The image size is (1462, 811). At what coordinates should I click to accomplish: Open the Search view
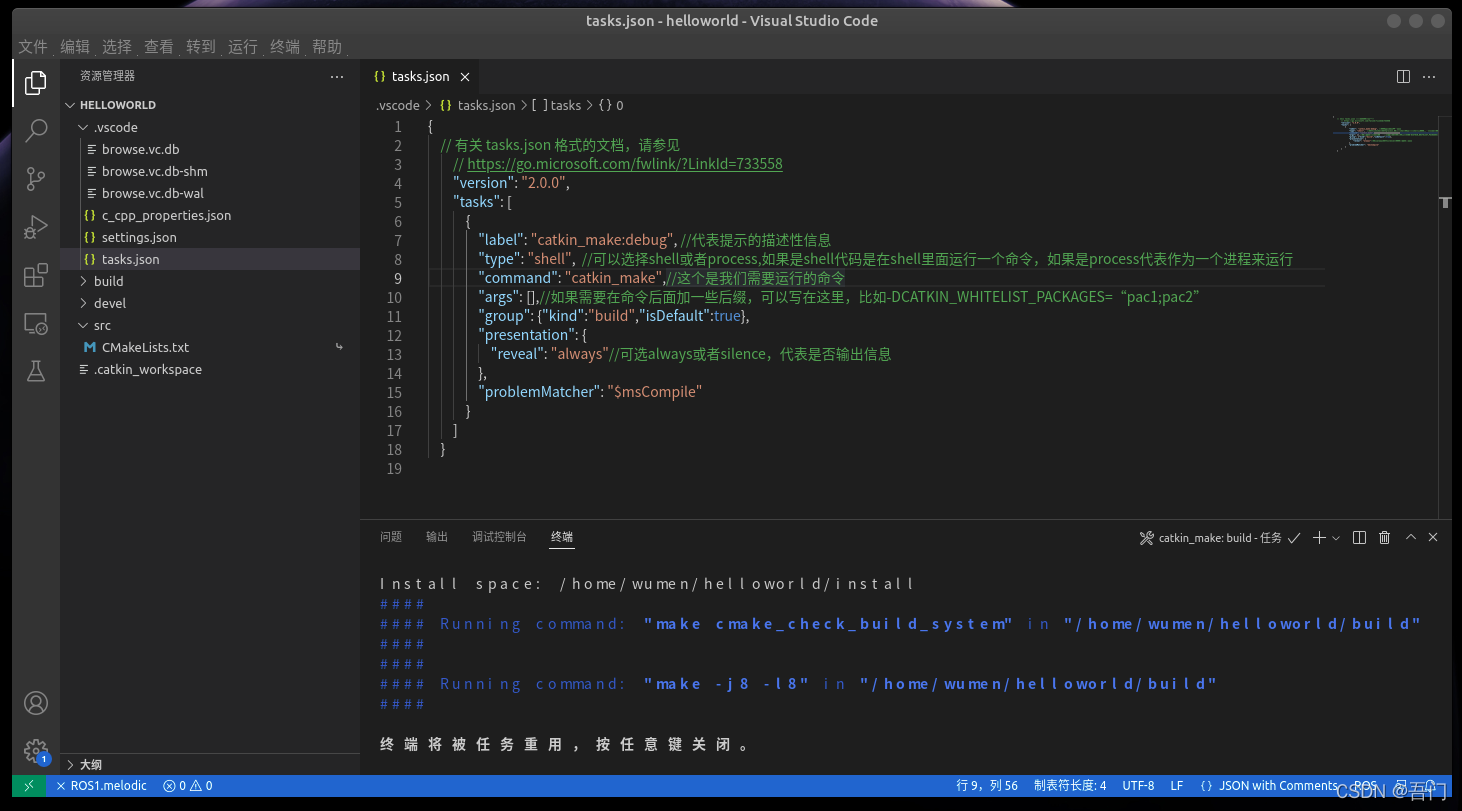click(35, 130)
